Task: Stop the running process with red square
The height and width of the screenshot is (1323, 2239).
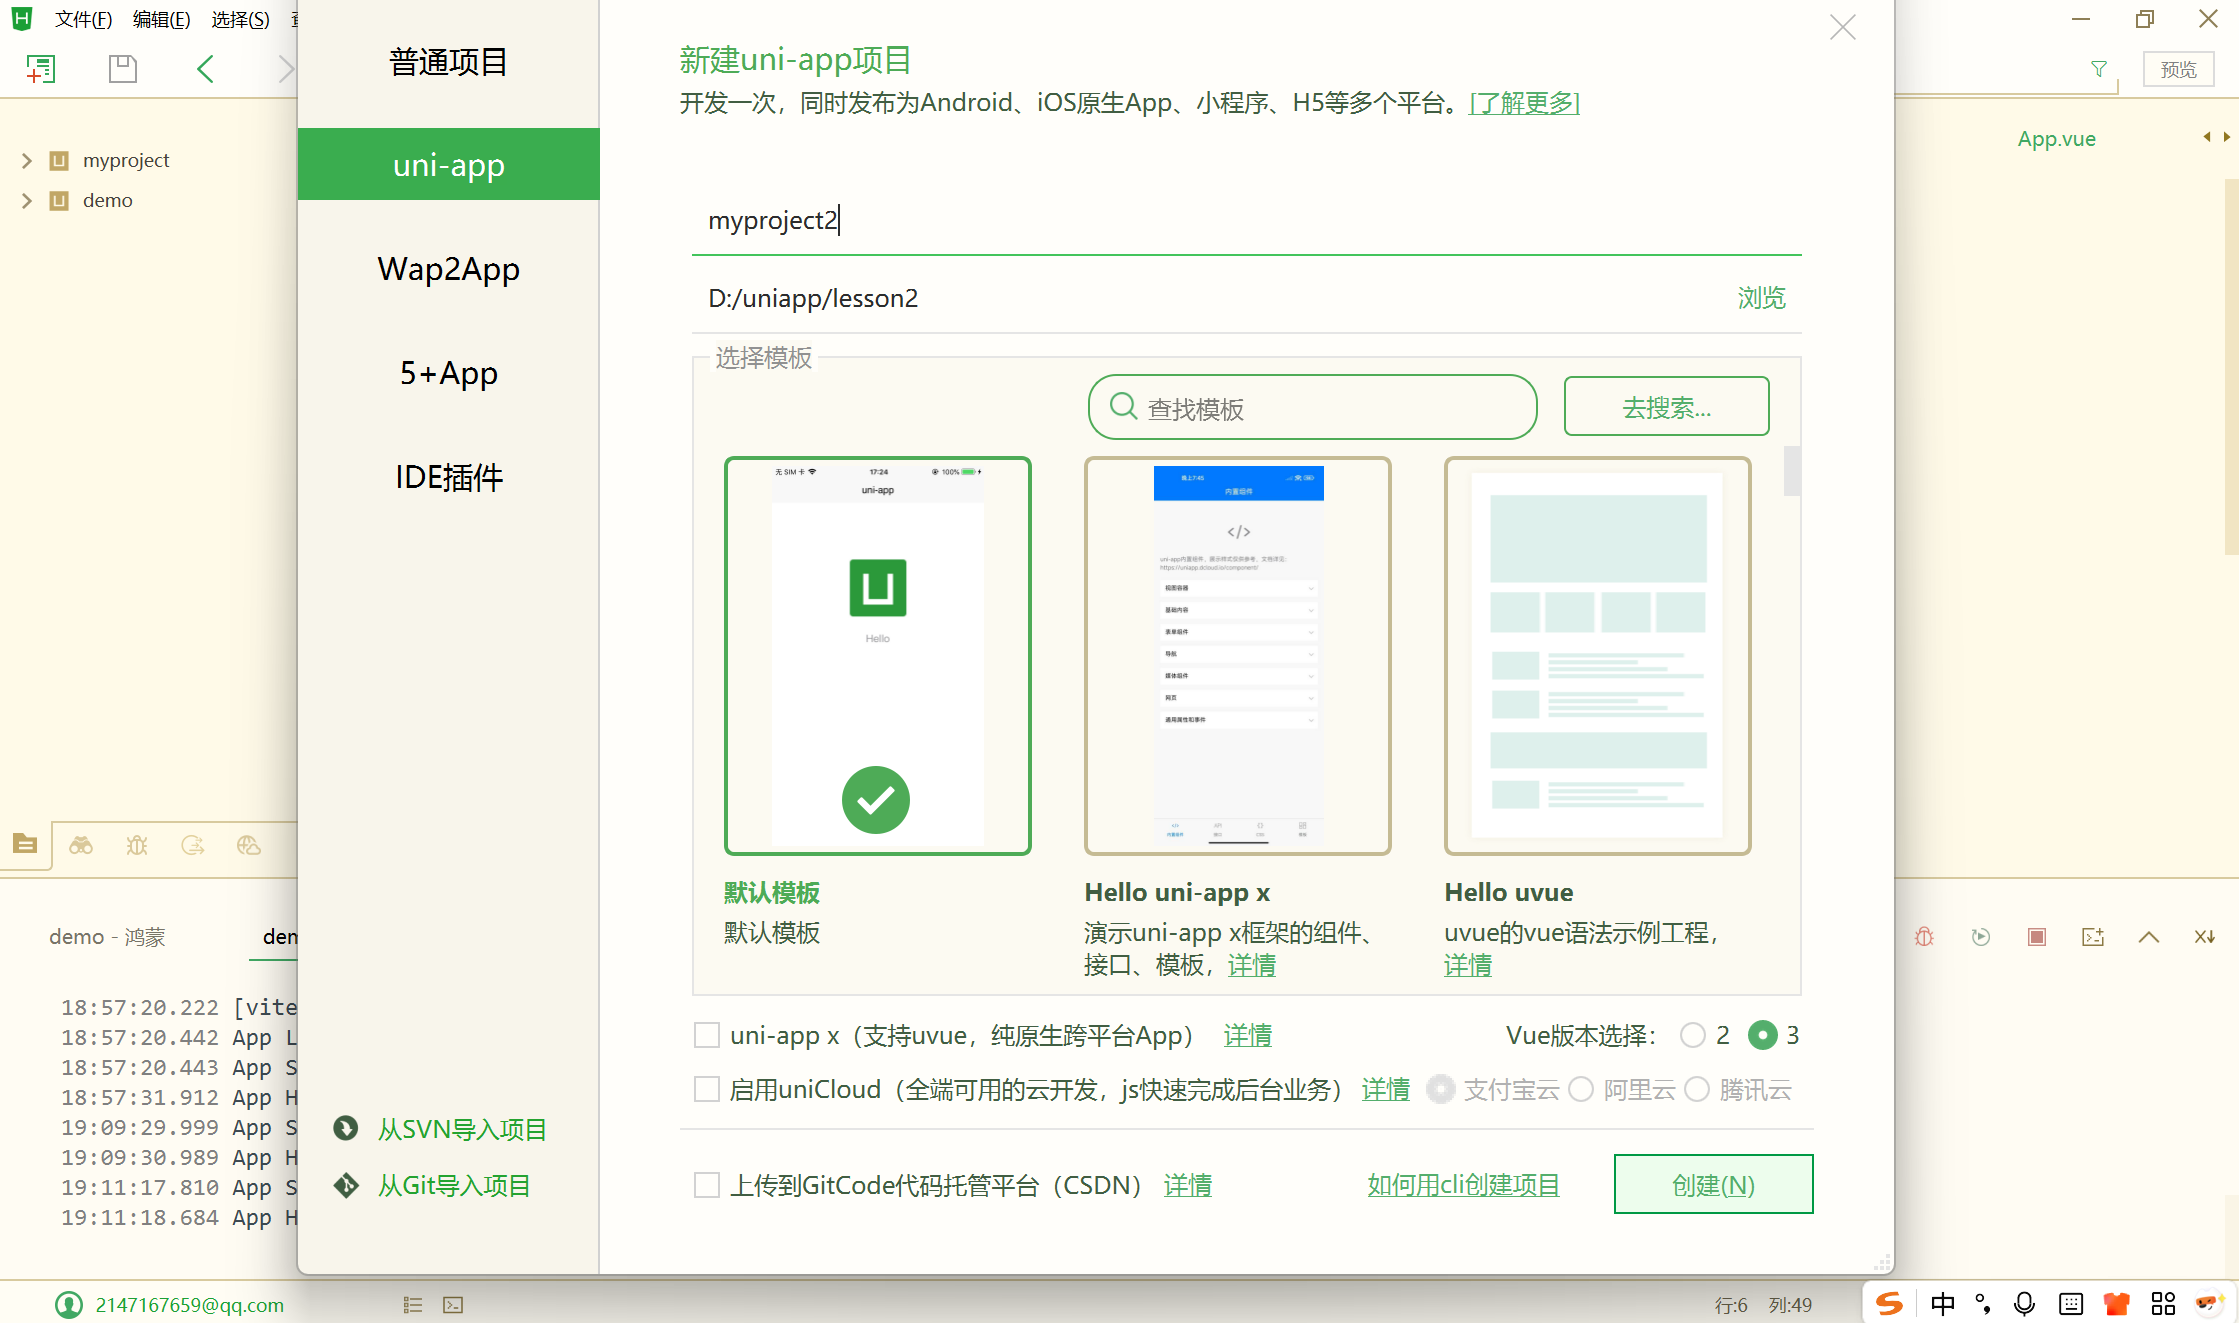Action: pyautogui.click(x=2037, y=937)
